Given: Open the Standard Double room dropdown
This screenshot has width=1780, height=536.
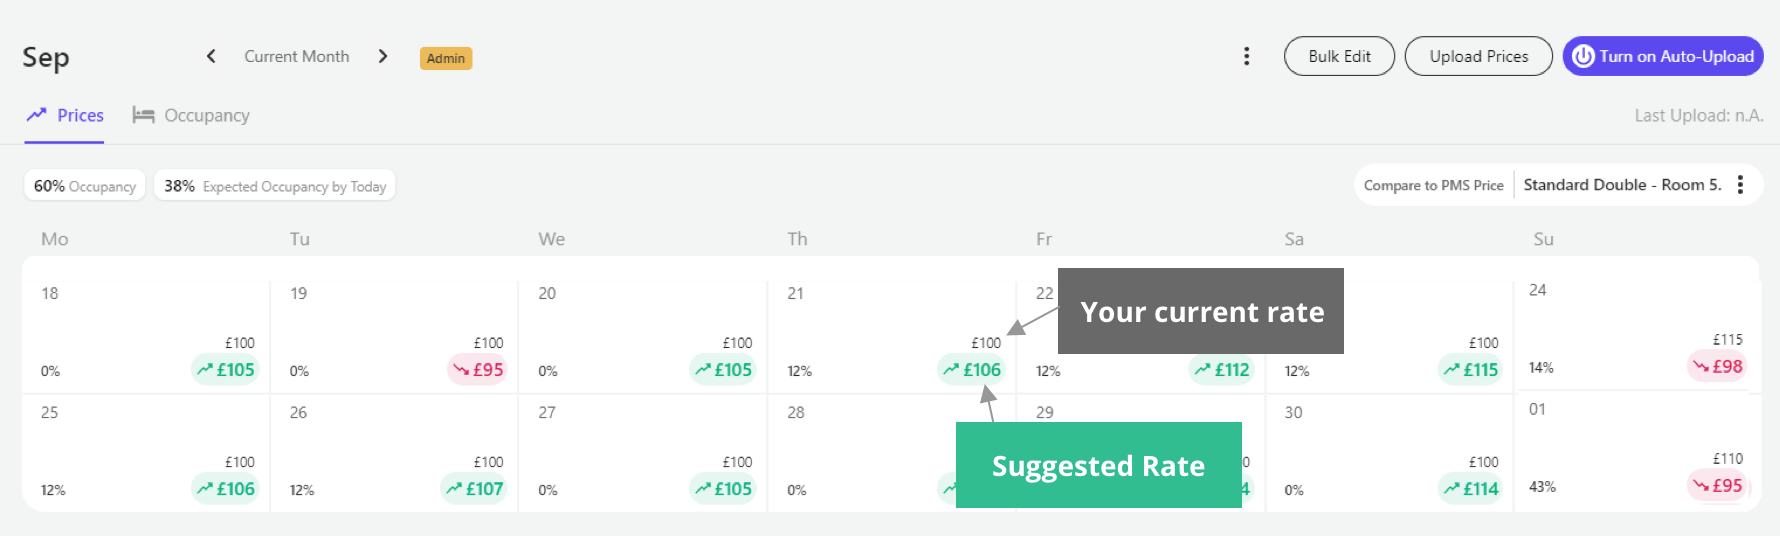Looking at the screenshot, I should pyautogui.click(x=1622, y=185).
